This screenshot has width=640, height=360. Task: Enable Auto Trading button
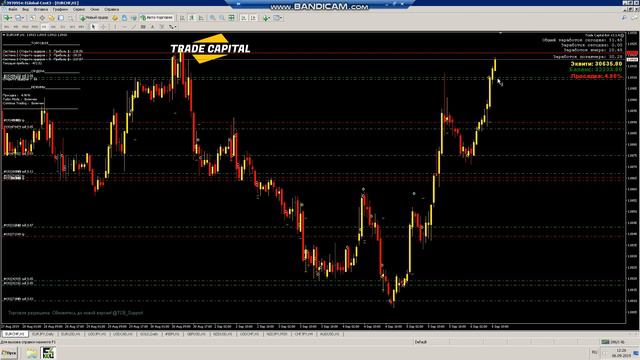pos(157,18)
